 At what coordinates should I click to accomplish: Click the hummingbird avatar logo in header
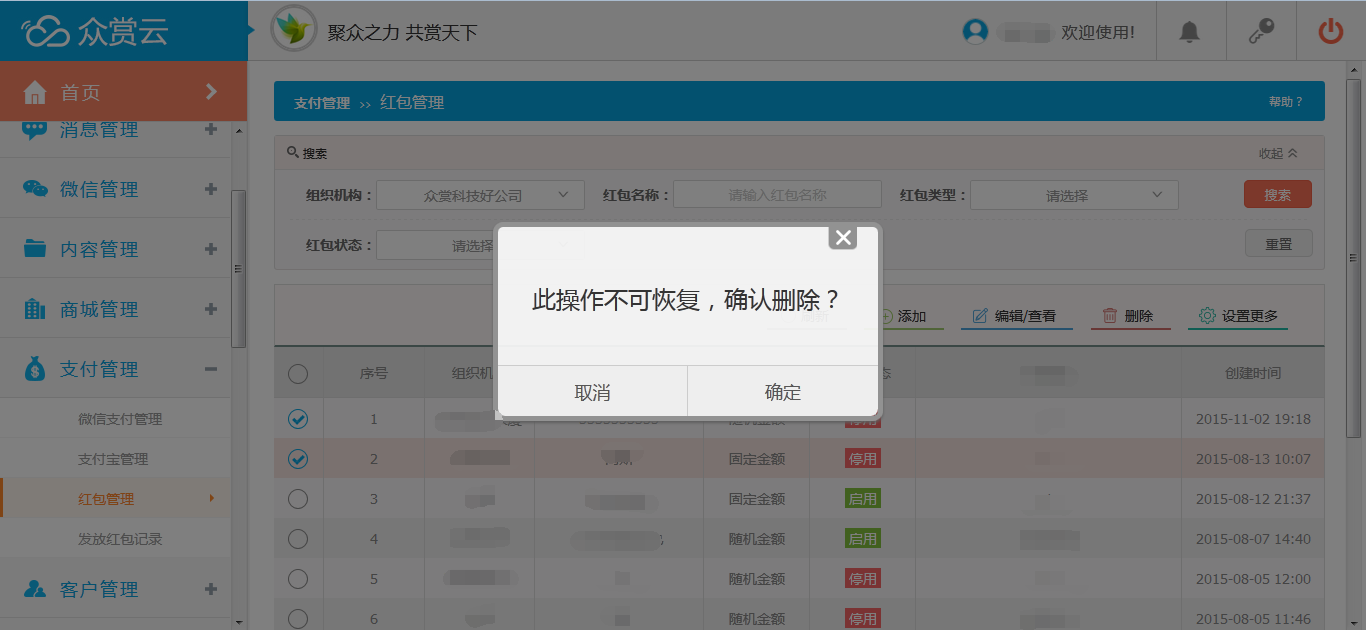click(x=294, y=30)
